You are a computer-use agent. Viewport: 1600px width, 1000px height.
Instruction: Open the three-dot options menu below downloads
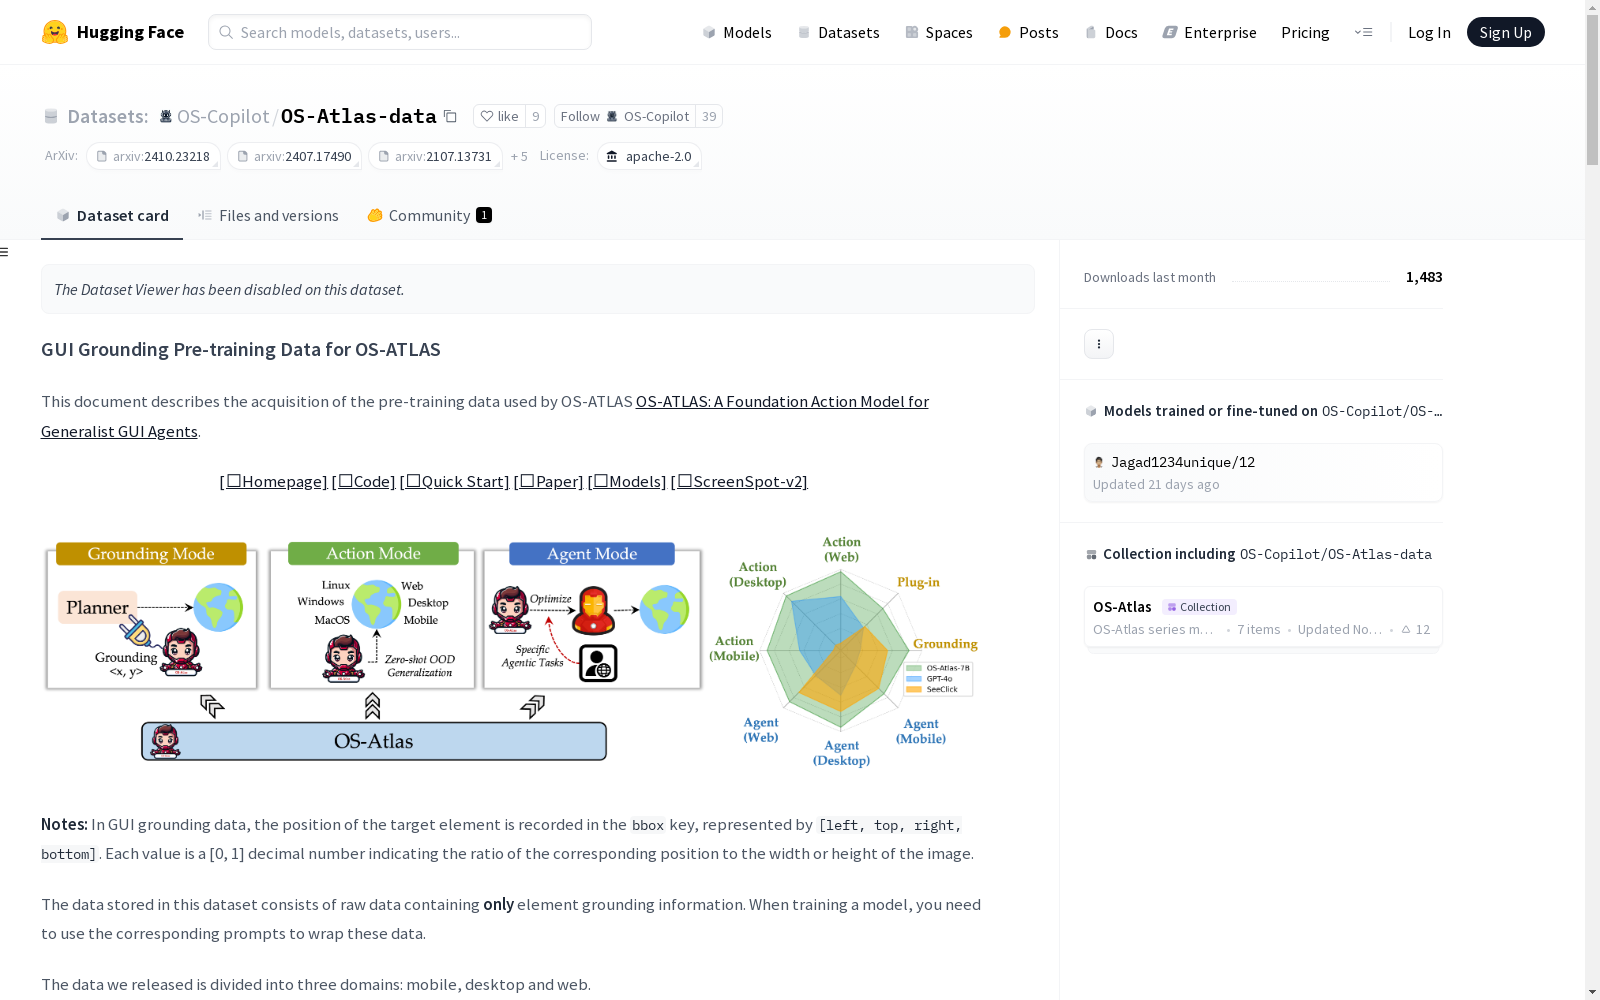[x=1099, y=344]
